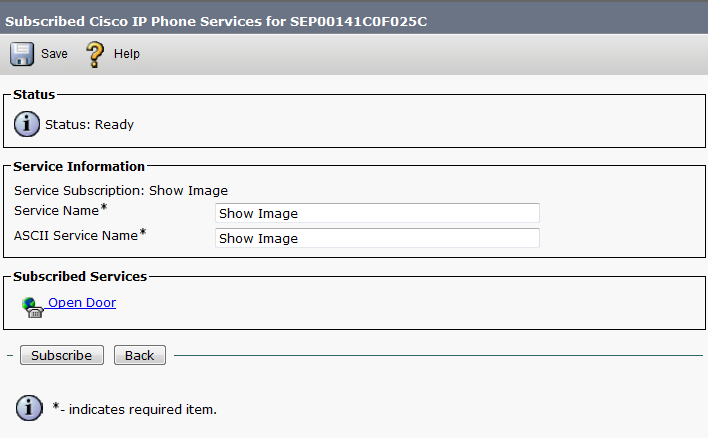Focus the Service Name text field
Screen dimensions: 708x438
(377, 213)
